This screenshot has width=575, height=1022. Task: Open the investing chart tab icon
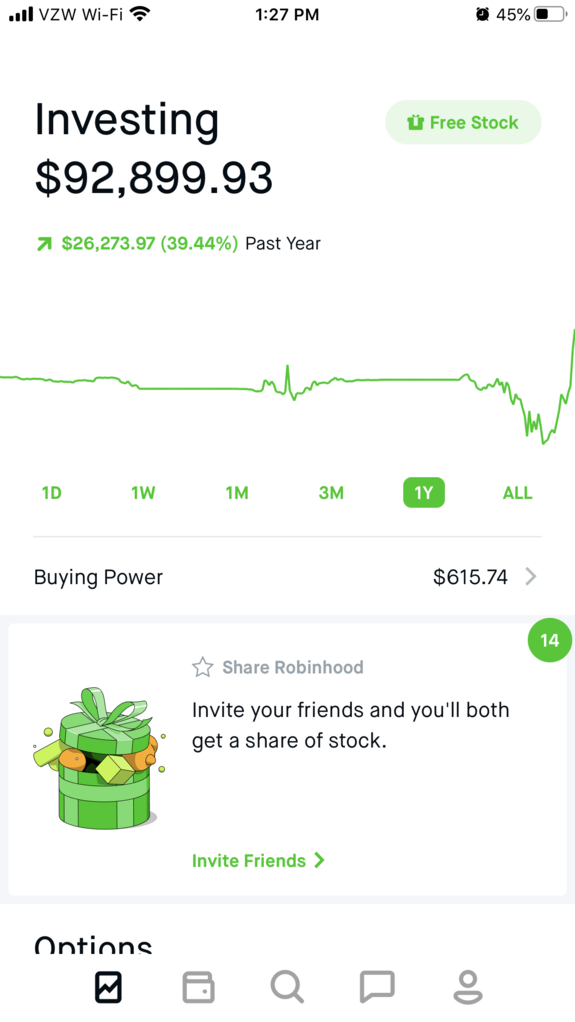(x=108, y=987)
